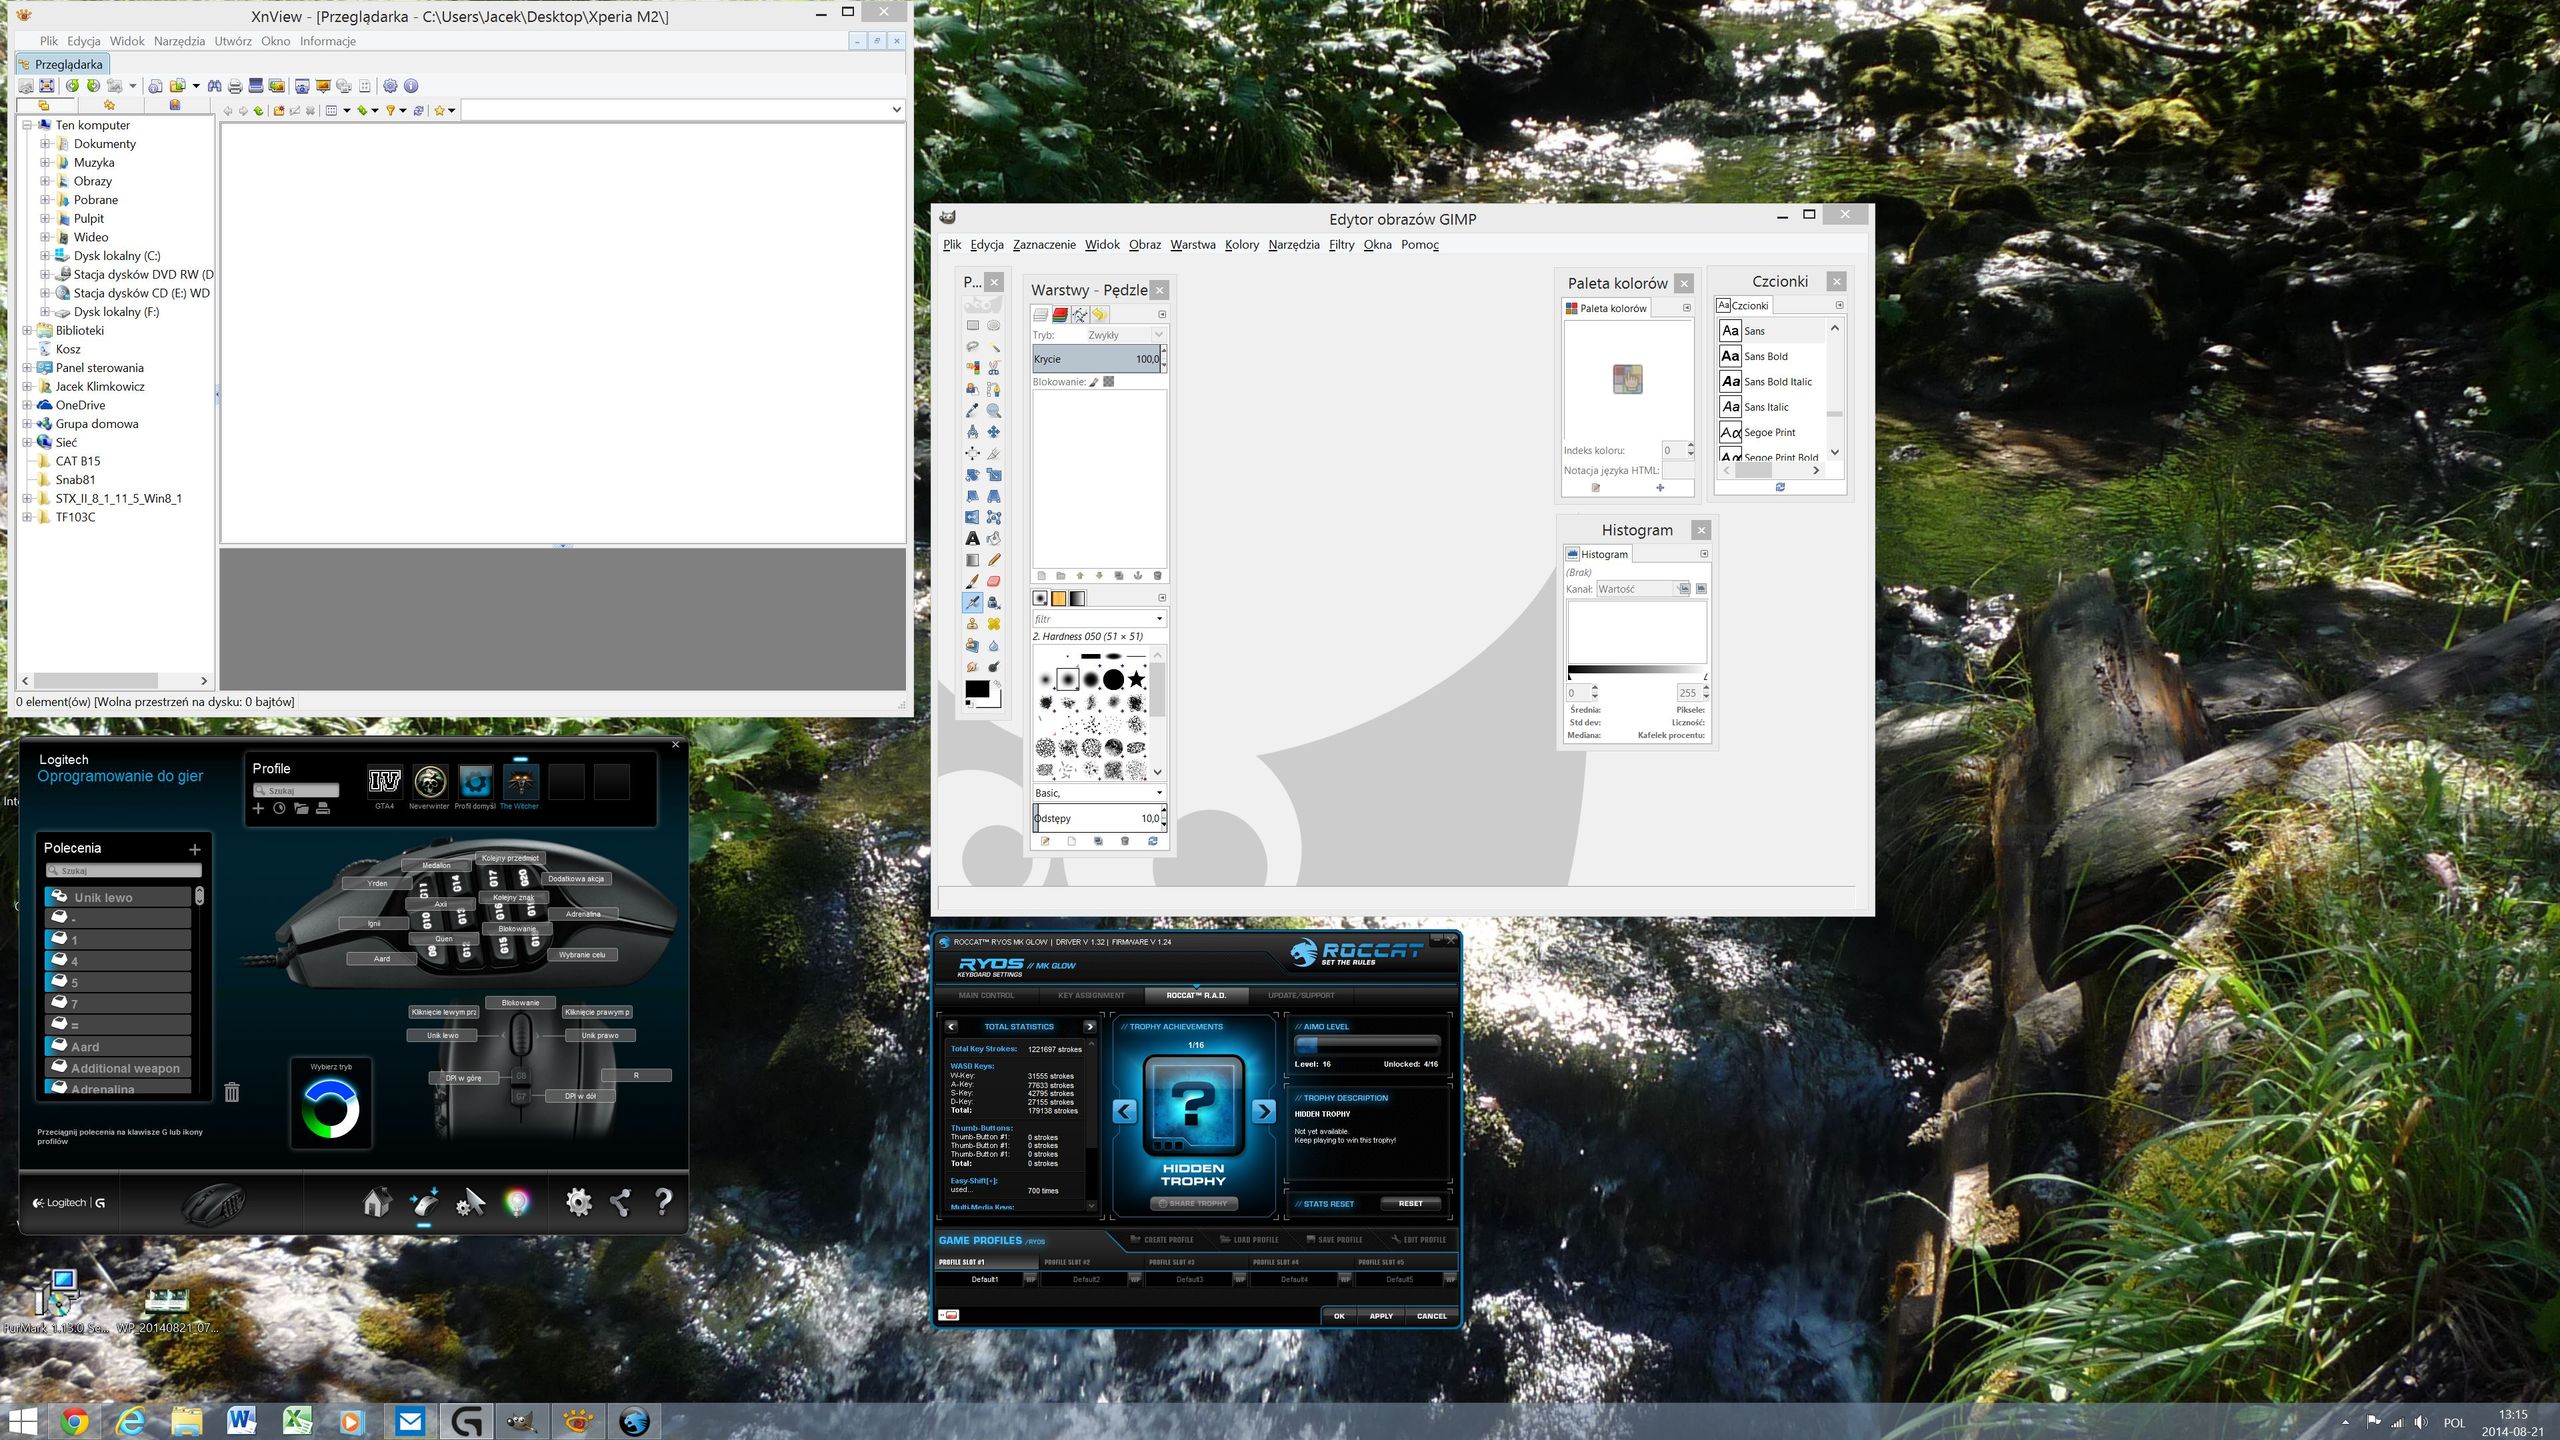
Task: Click RESET button next to Stats Reset
Action: click(1410, 1204)
